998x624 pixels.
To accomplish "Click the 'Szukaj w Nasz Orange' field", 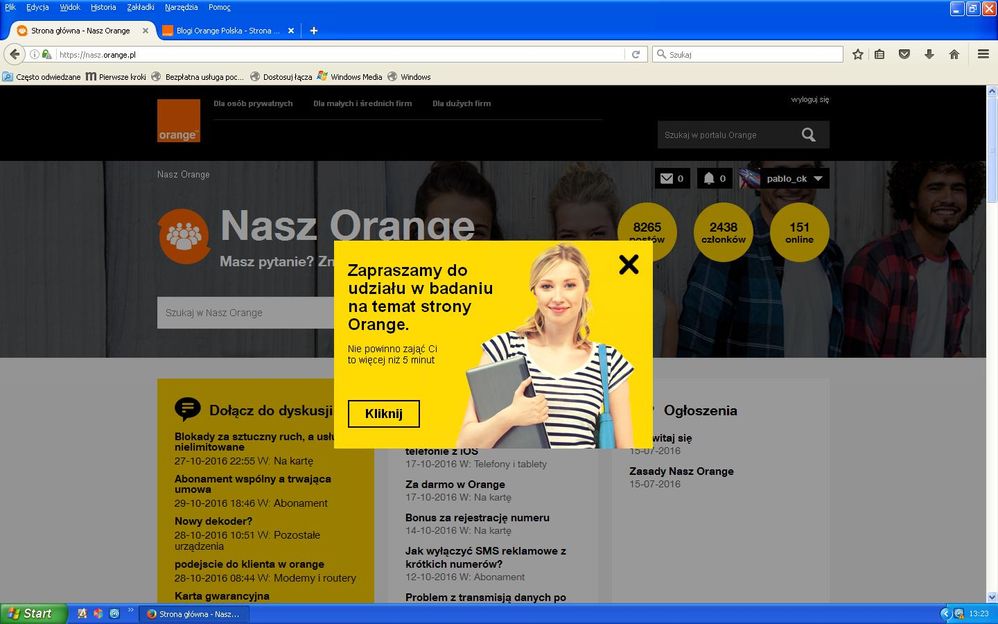I will tap(245, 313).
